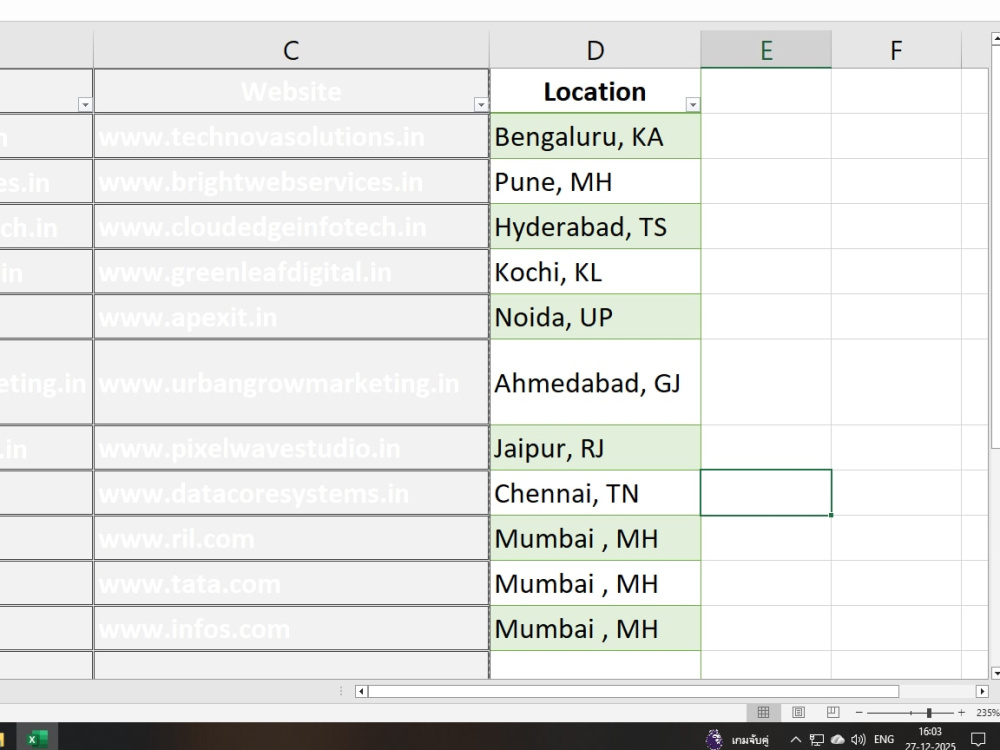Click the horizontal scrollbar thumb

click(x=633, y=691)
